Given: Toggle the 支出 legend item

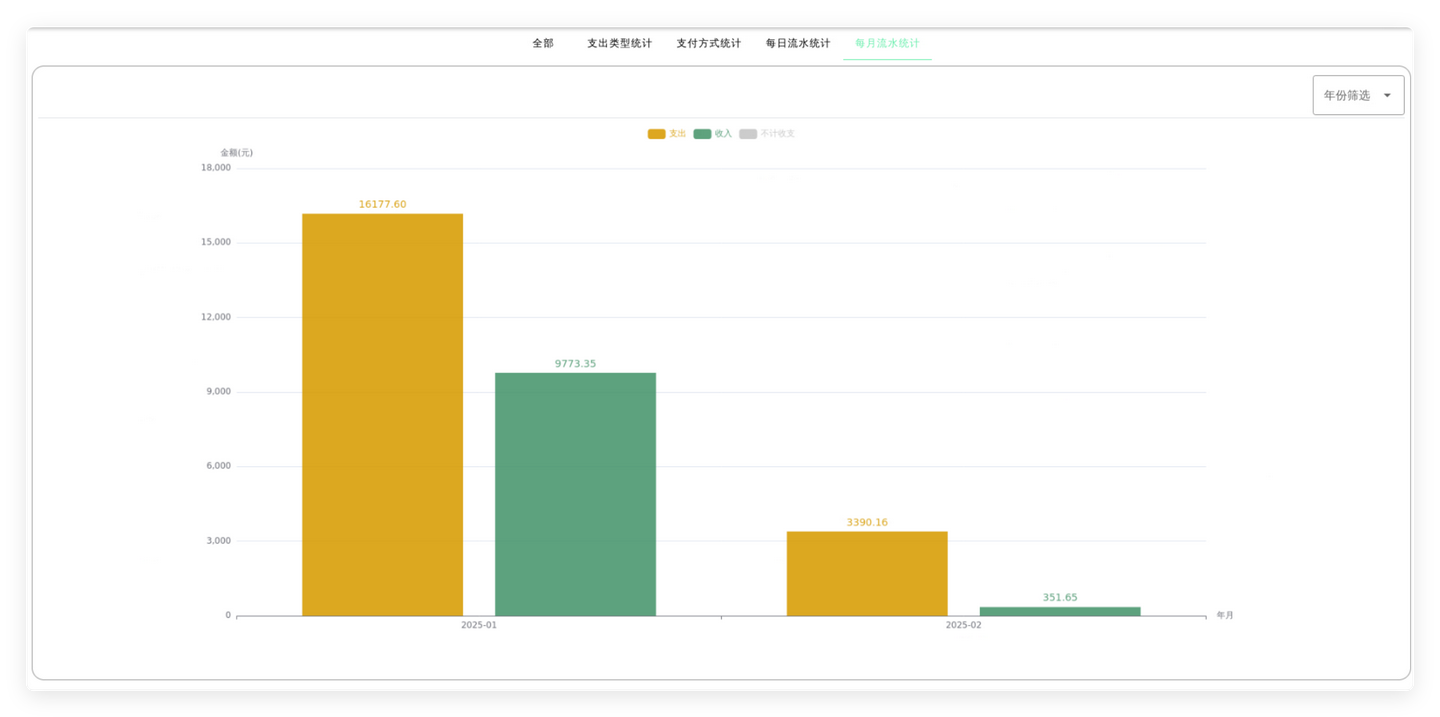Looking at the screenshot, I should tap(666, 132).
